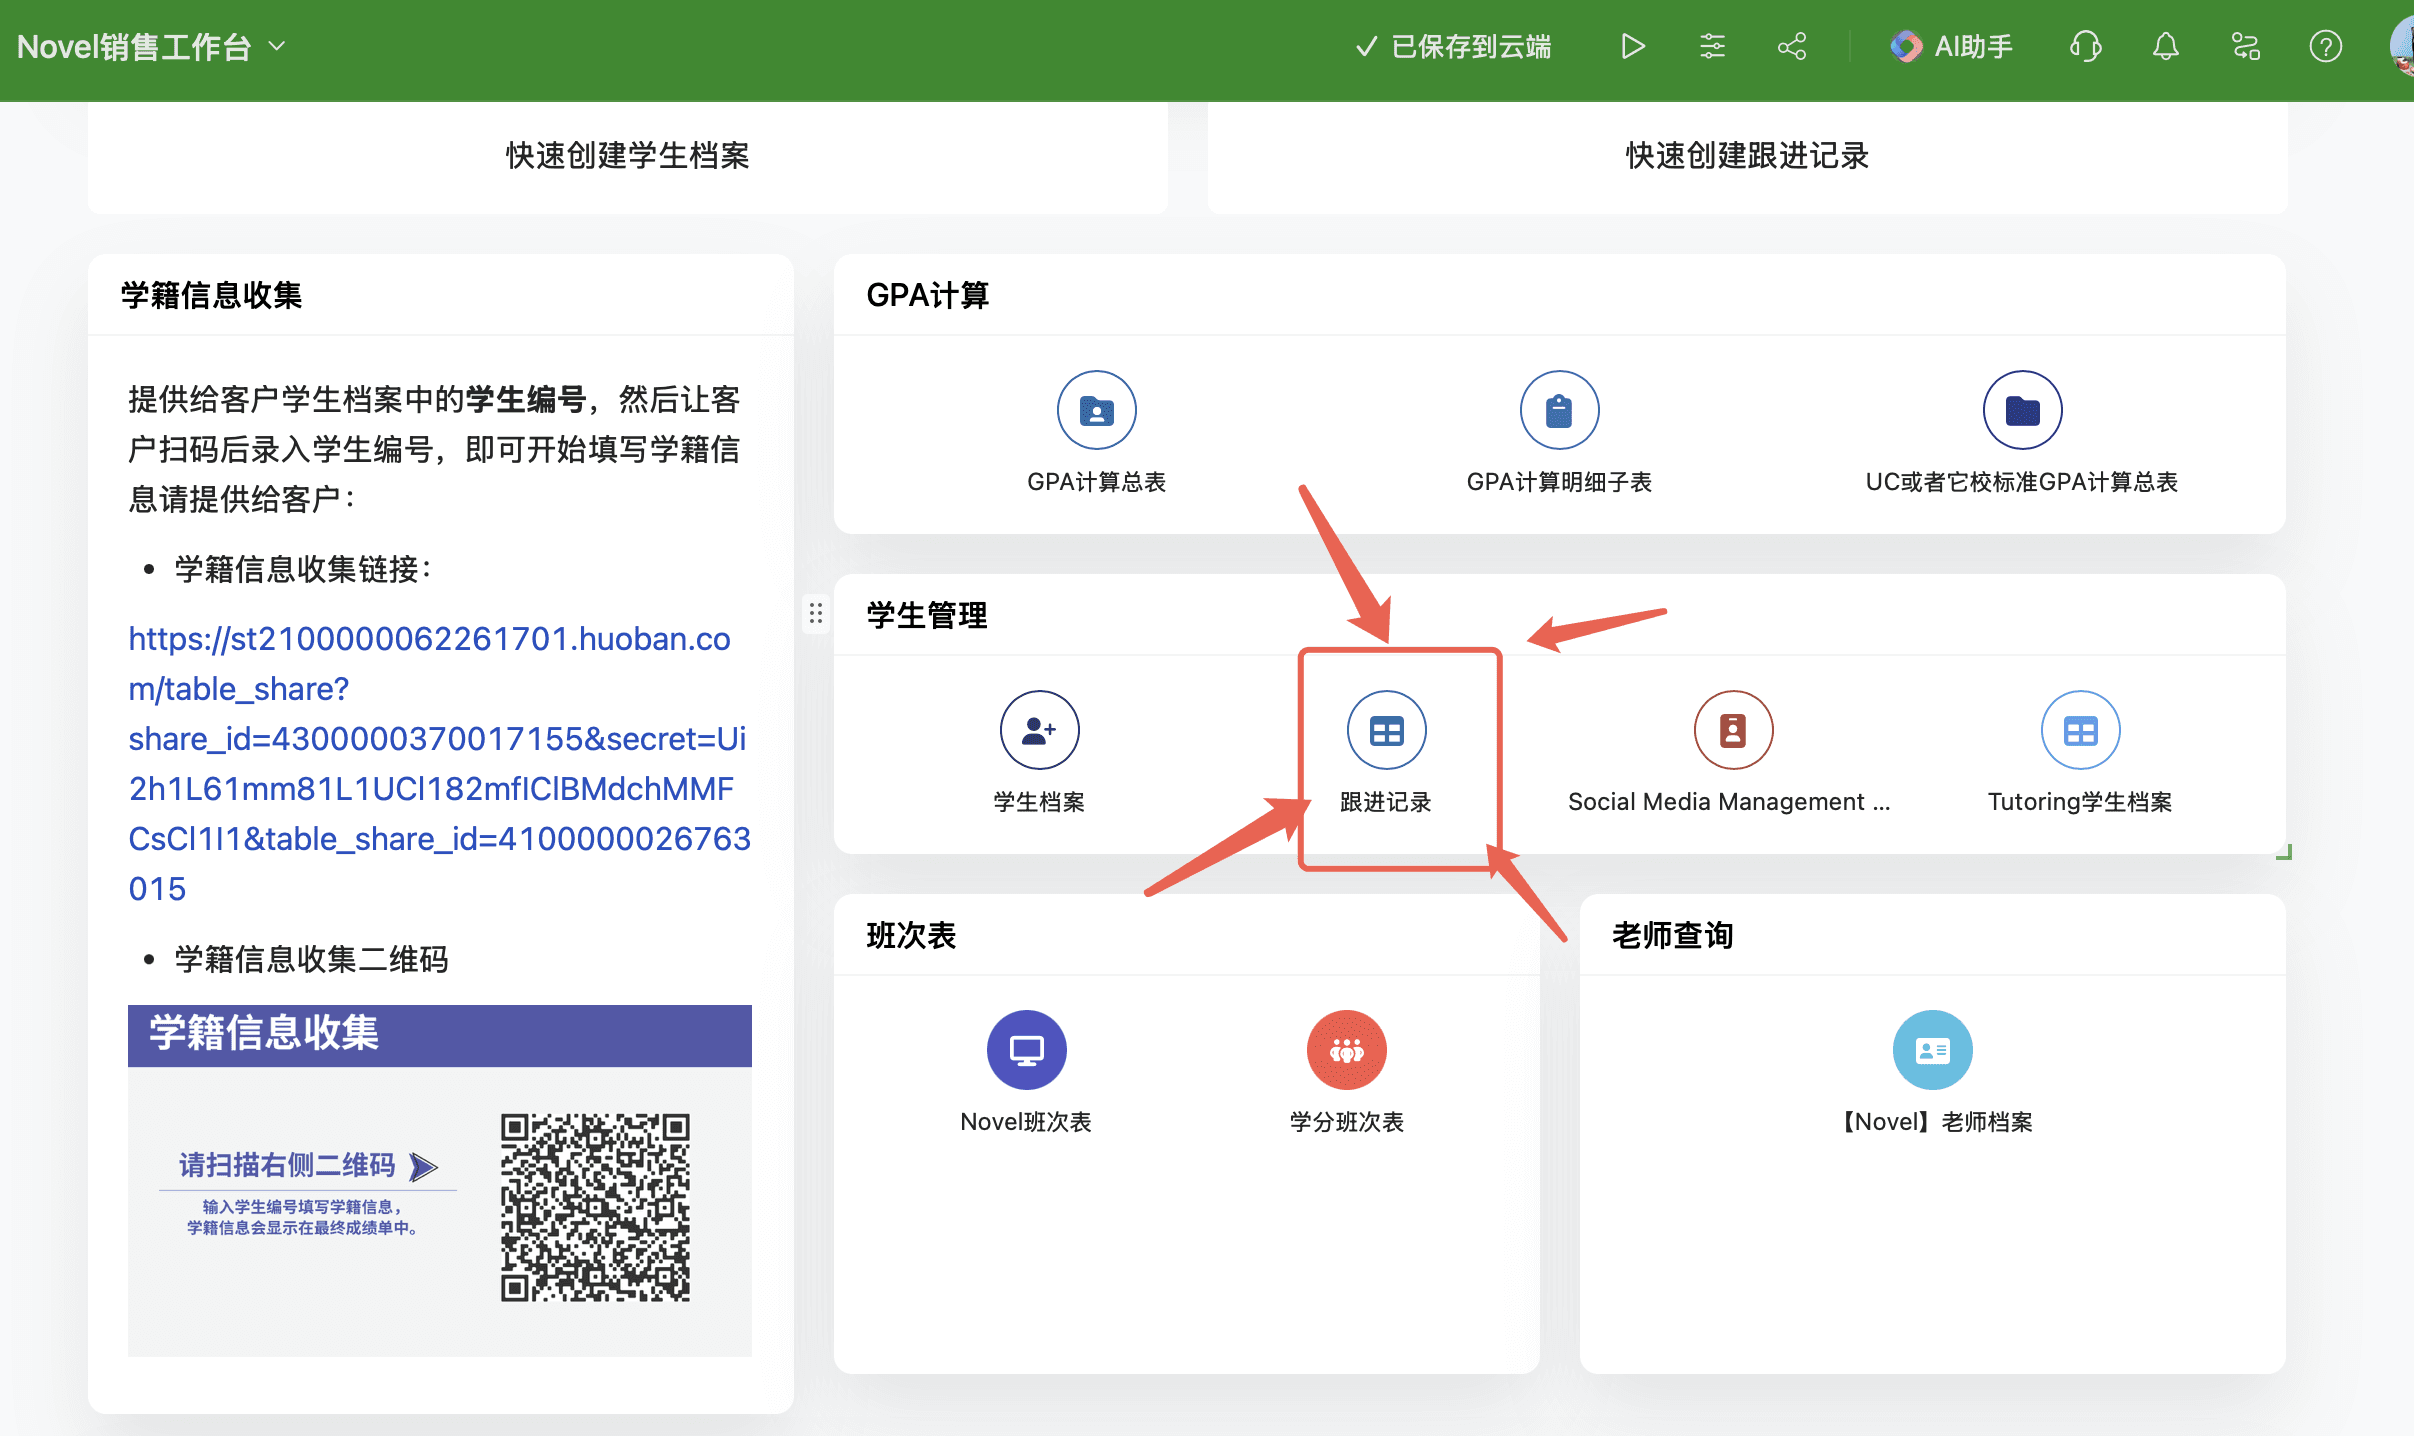
Task: Expand the Novel销售工作台 dropdown
Action: 152,47
